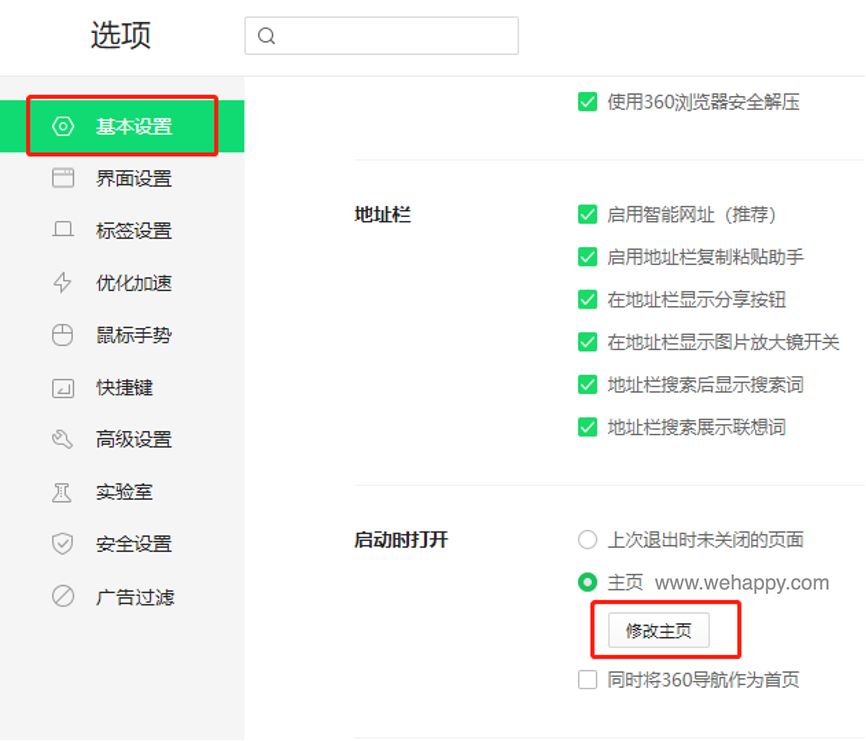Click the 鼠标手势 mouse icon
The image size is (866, 741).
pyautogui.click(x=63, y=335)
